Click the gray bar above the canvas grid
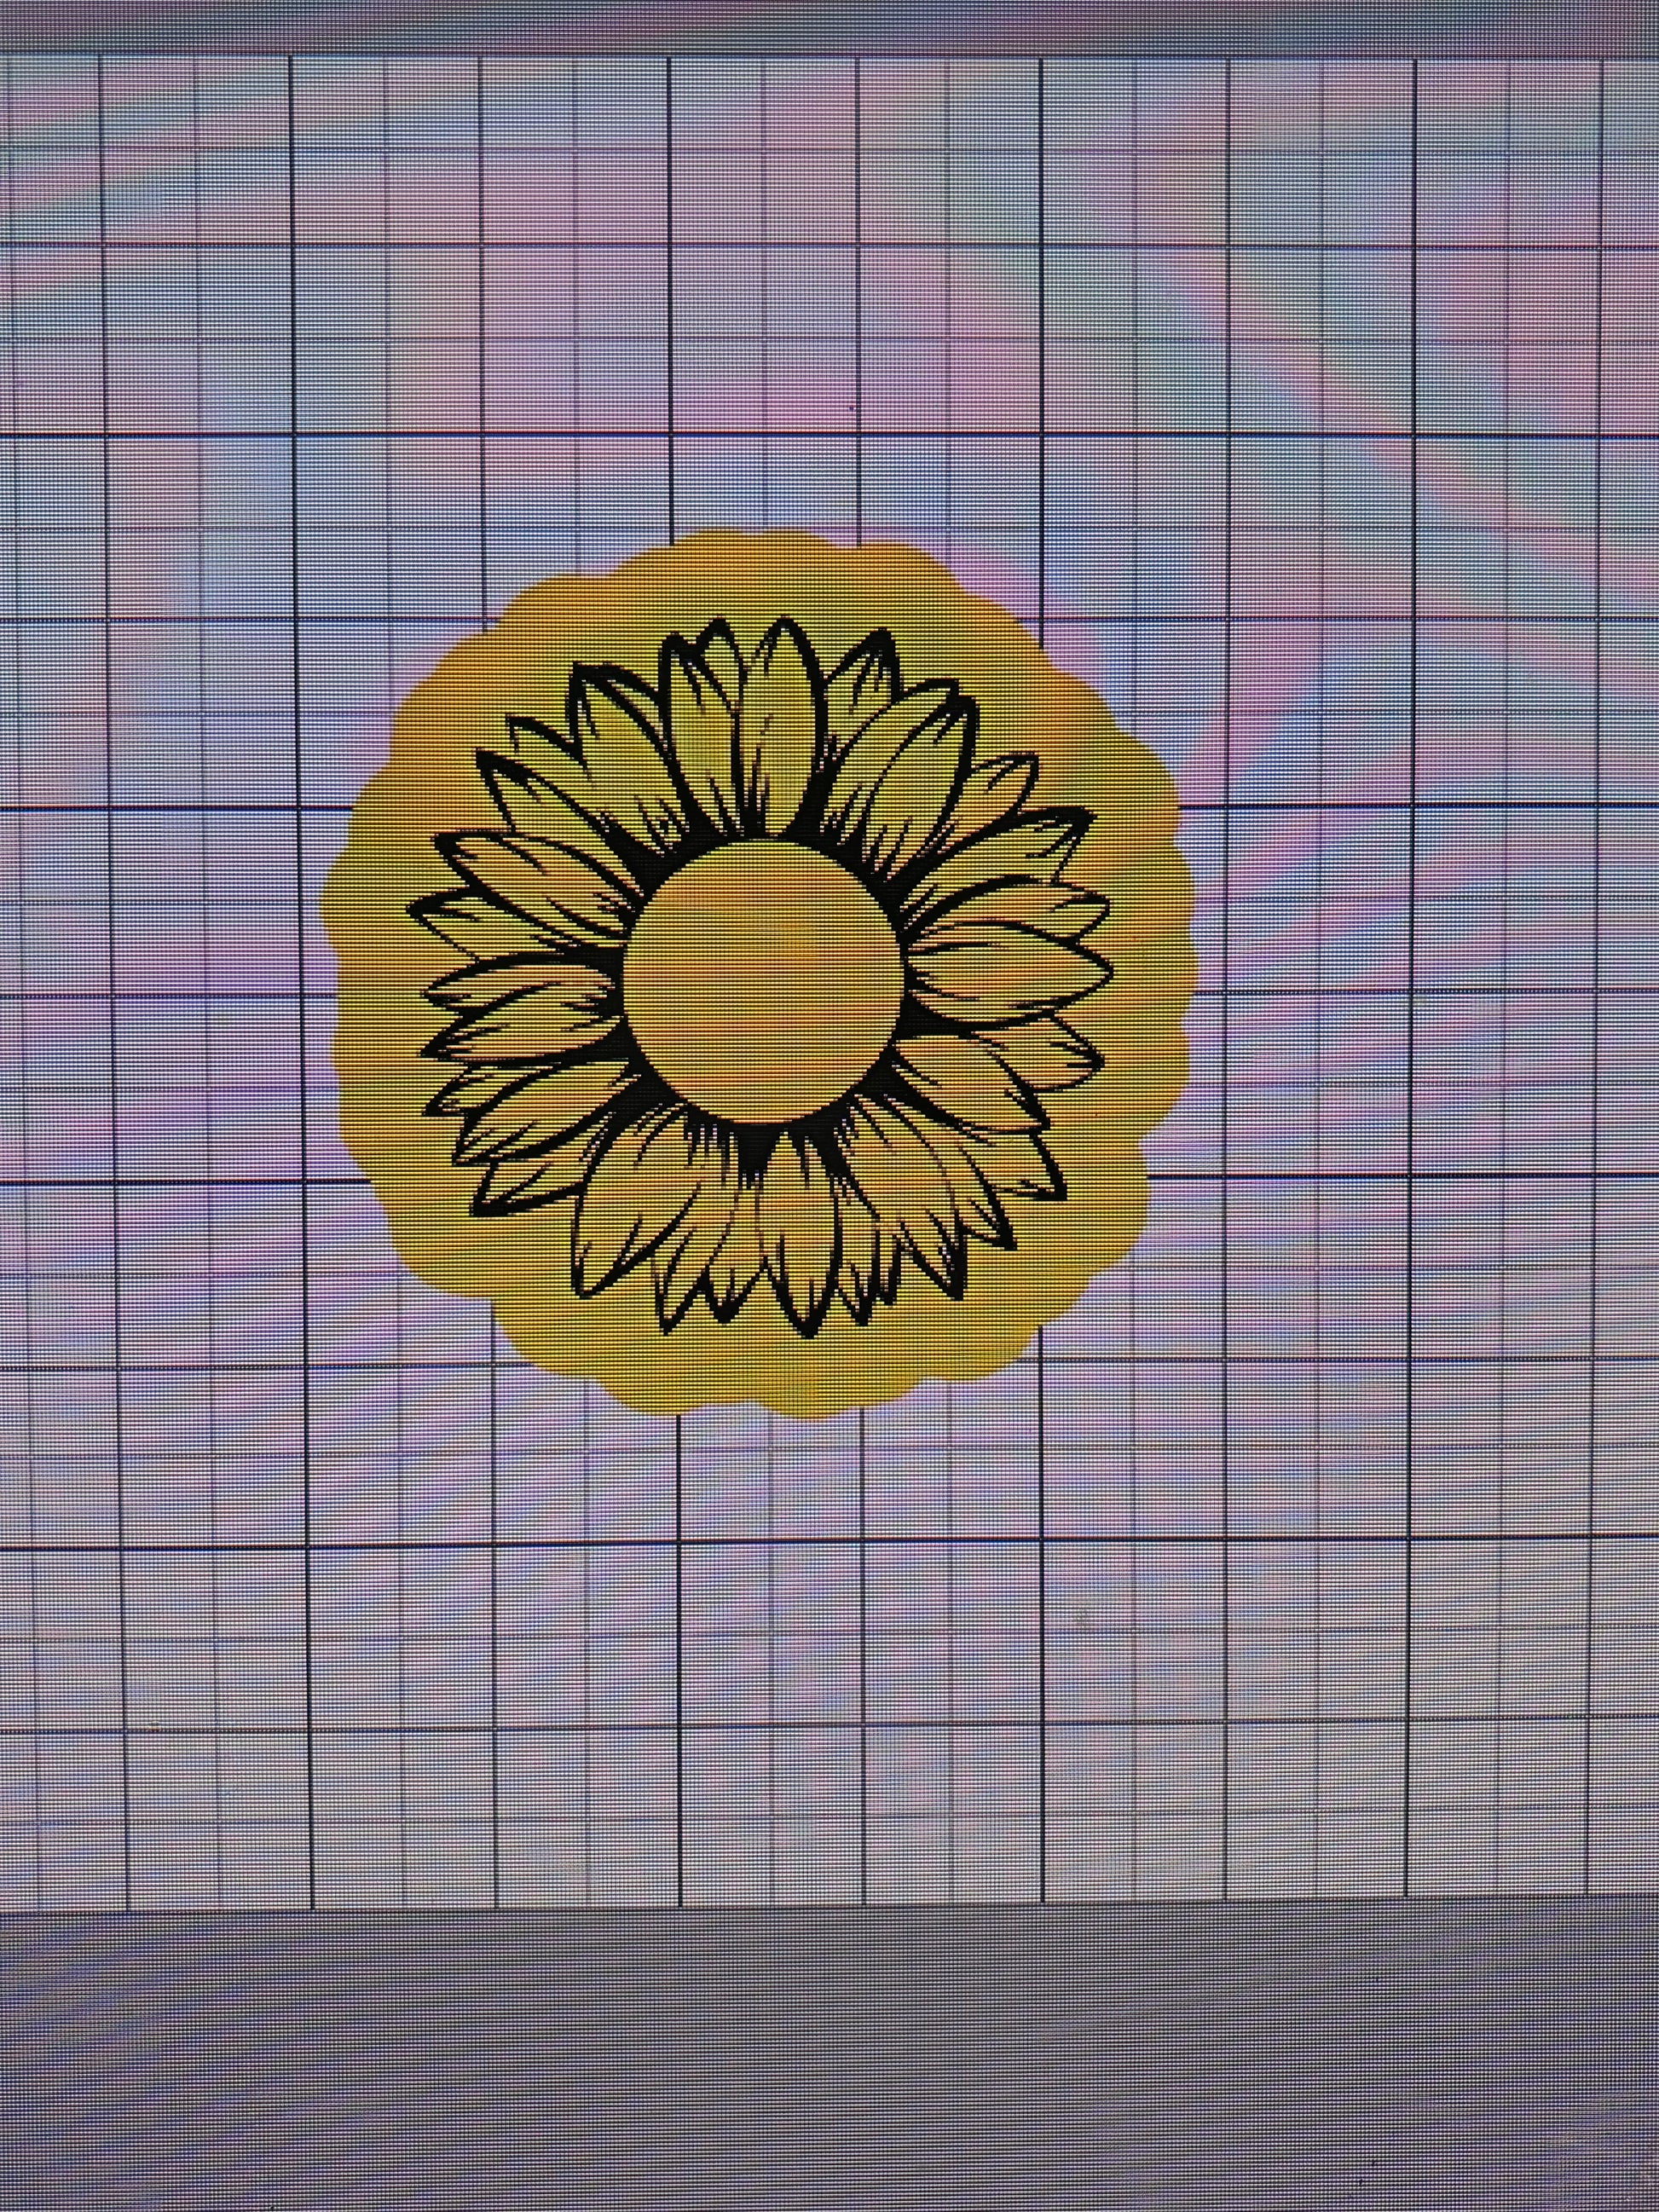 [830, 25]
